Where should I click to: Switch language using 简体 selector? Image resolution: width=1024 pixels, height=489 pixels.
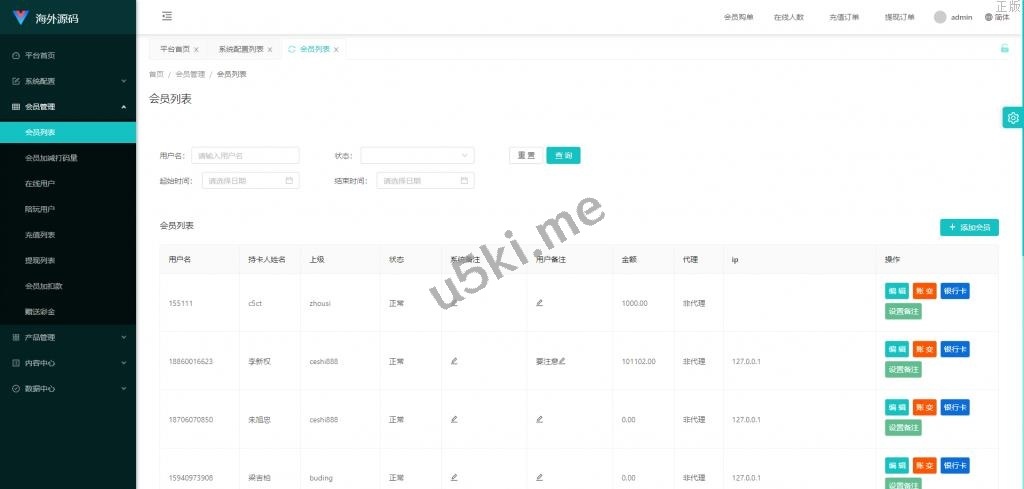(996, 17)
